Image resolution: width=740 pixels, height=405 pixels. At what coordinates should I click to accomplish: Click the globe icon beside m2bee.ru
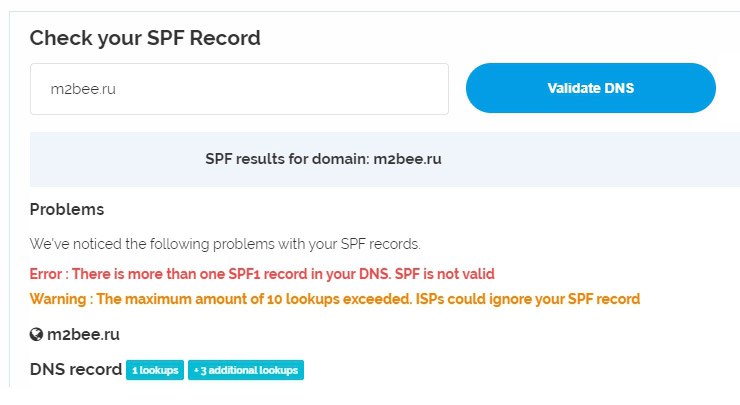coord(36,335)
